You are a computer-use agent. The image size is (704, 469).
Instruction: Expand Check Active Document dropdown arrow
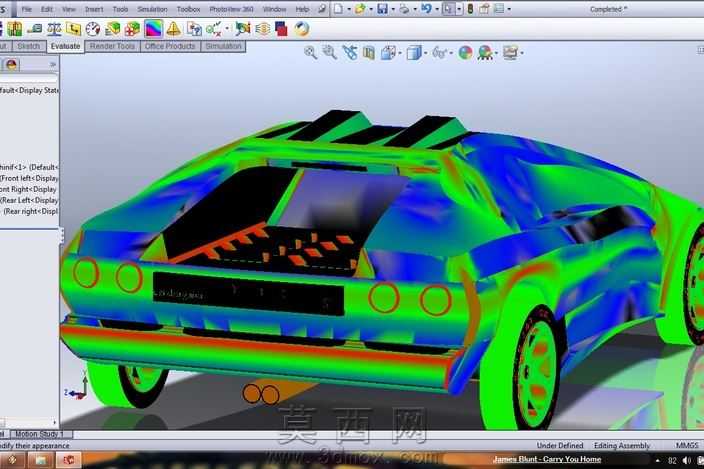(x=227, y=29)
